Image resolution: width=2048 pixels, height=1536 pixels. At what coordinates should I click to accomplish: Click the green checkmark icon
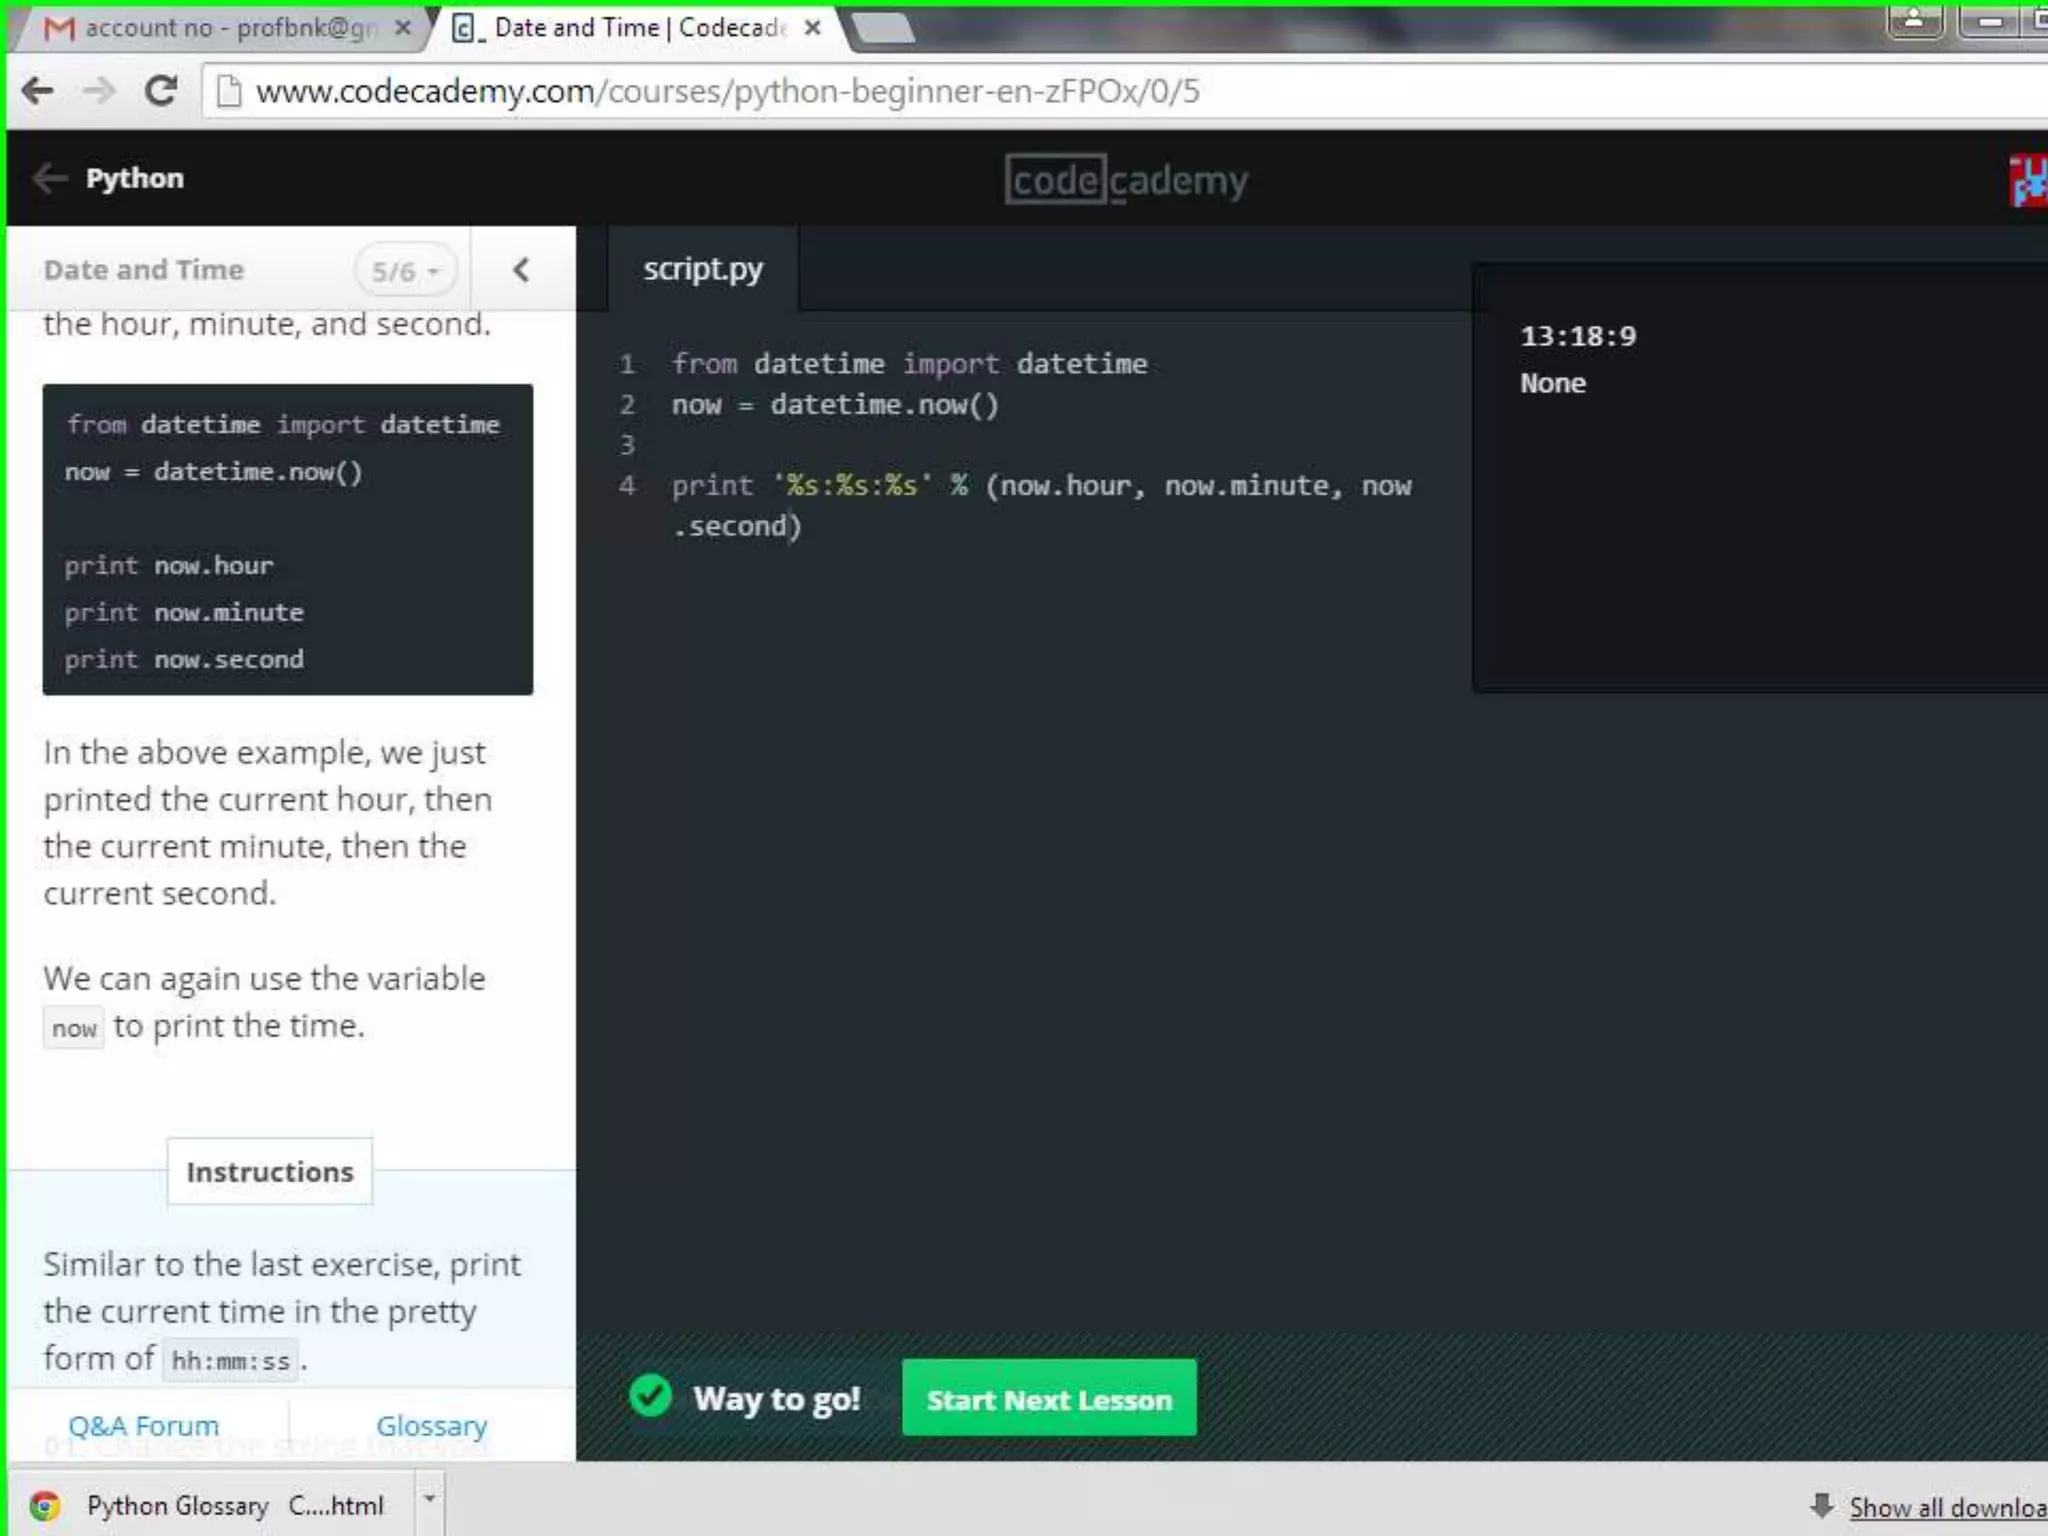[651, 1396]
